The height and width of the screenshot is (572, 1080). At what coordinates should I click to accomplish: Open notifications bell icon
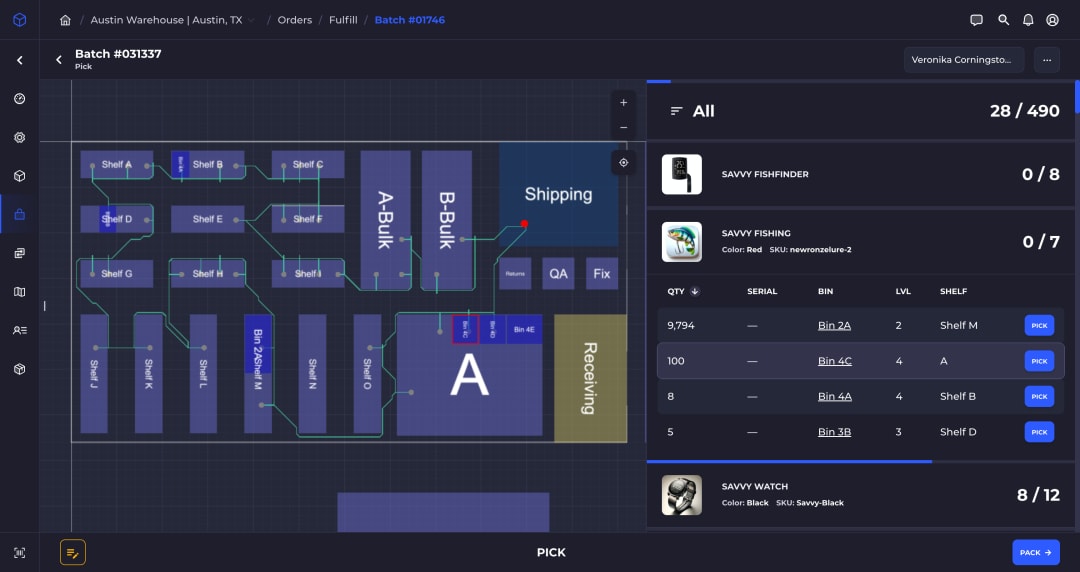[x=1028, y=20]
